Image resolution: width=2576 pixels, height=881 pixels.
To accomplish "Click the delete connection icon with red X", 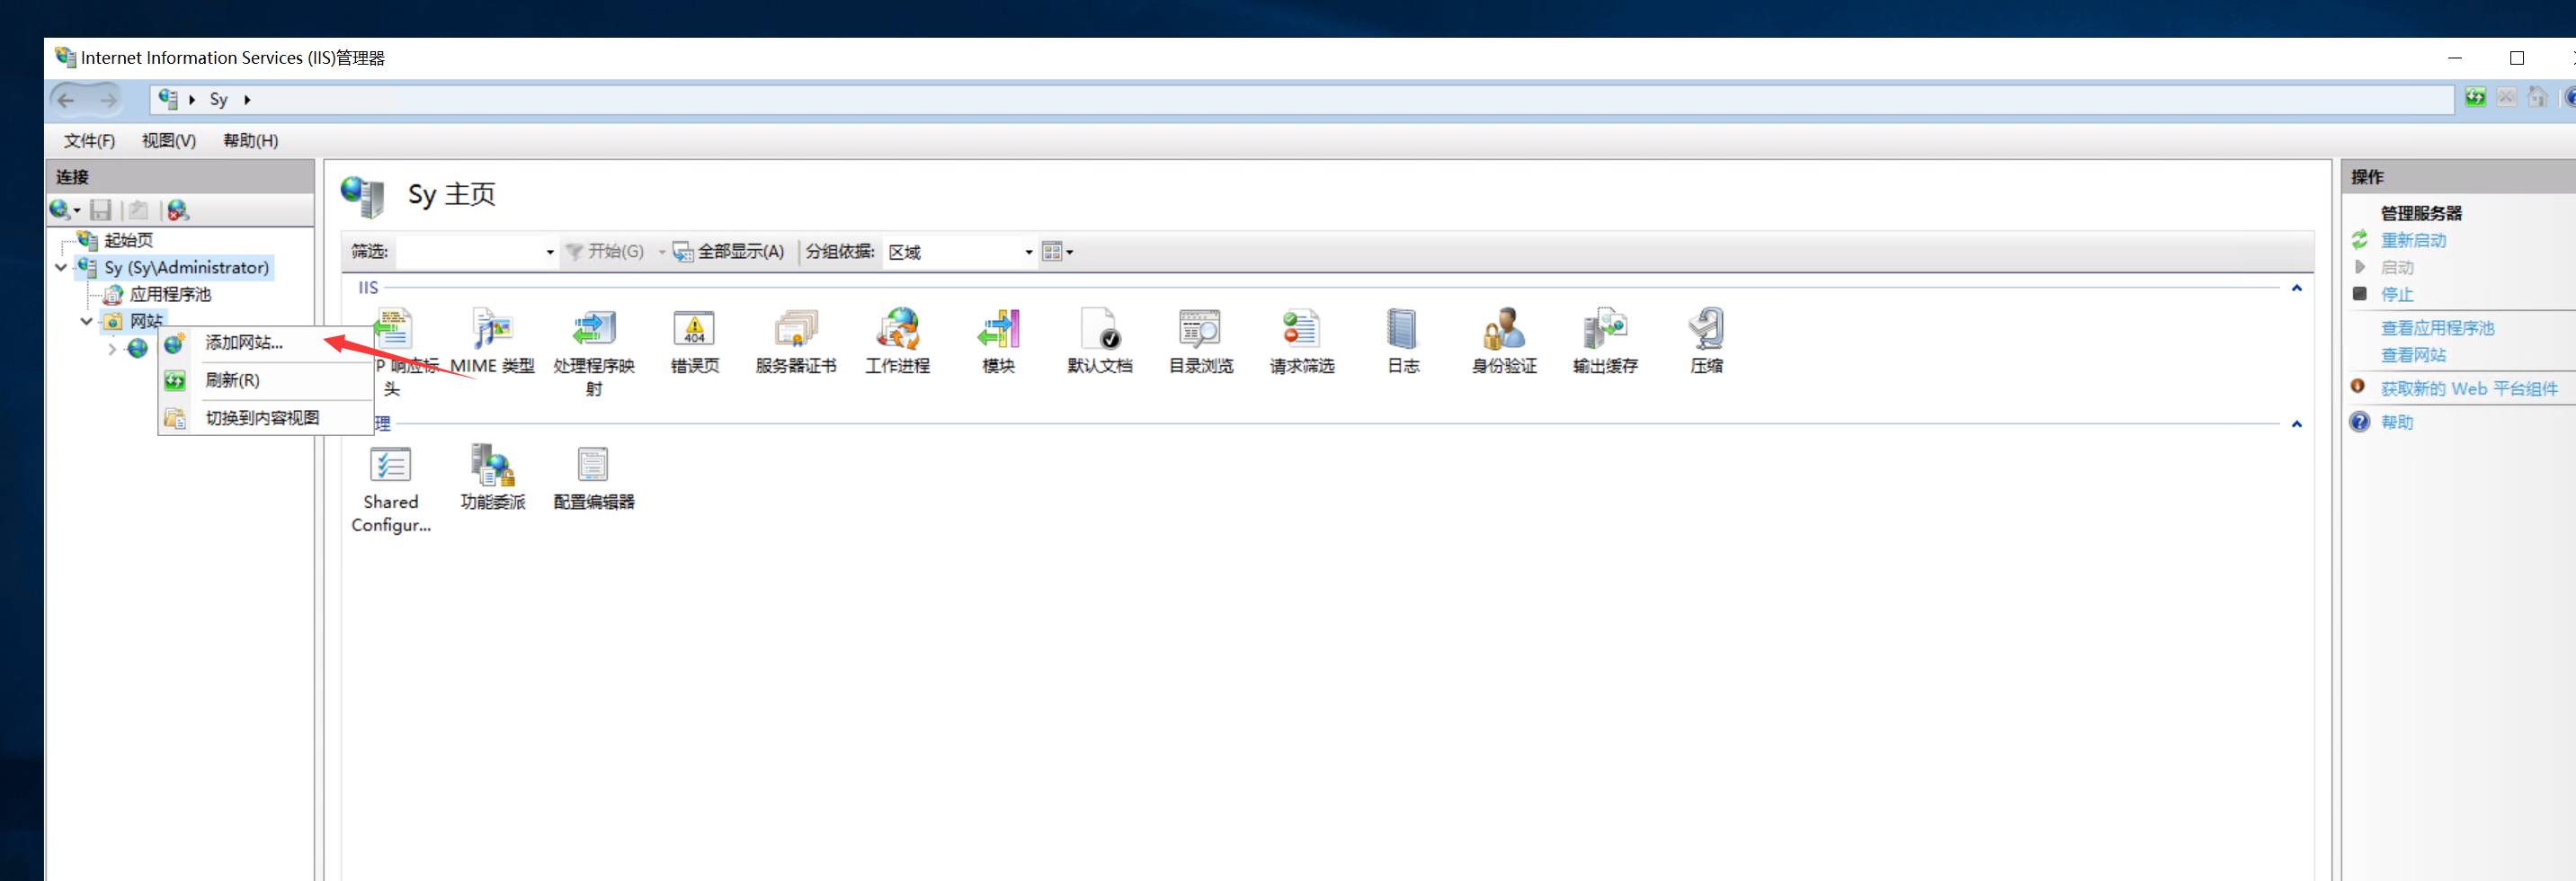I will click(x=178, y=210).
